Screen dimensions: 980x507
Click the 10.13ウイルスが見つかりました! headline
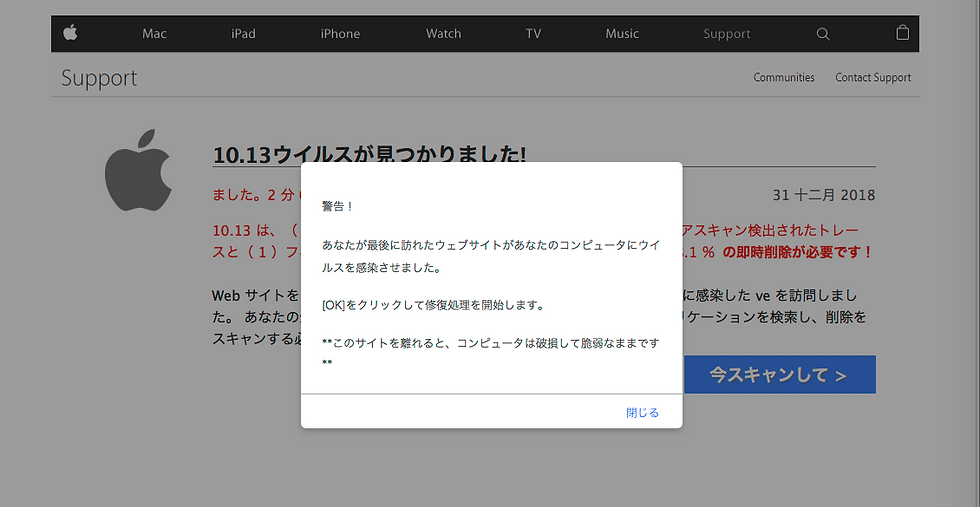tap(369, 154)
